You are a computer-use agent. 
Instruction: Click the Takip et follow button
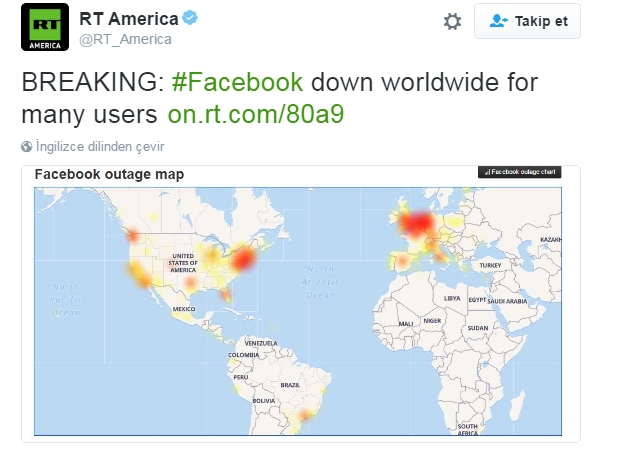[527, 21]
